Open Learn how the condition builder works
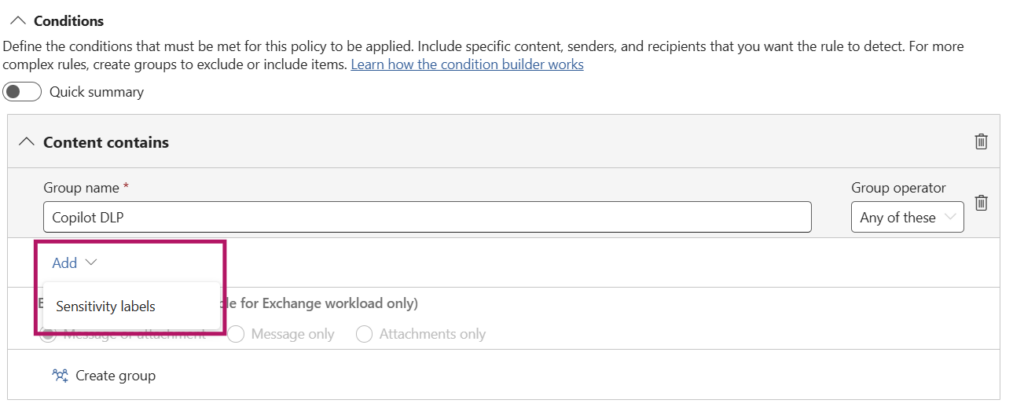The width and height of the screenshot is (1024, 411). point(467,64)
